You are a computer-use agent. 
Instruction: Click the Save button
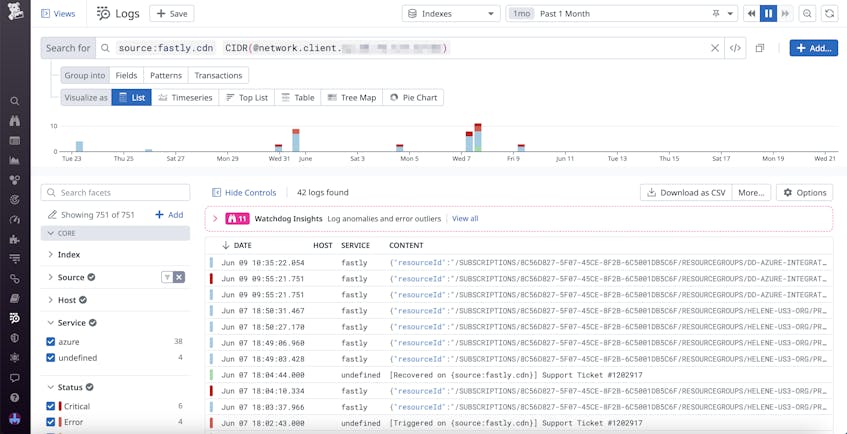click(172, 14)
